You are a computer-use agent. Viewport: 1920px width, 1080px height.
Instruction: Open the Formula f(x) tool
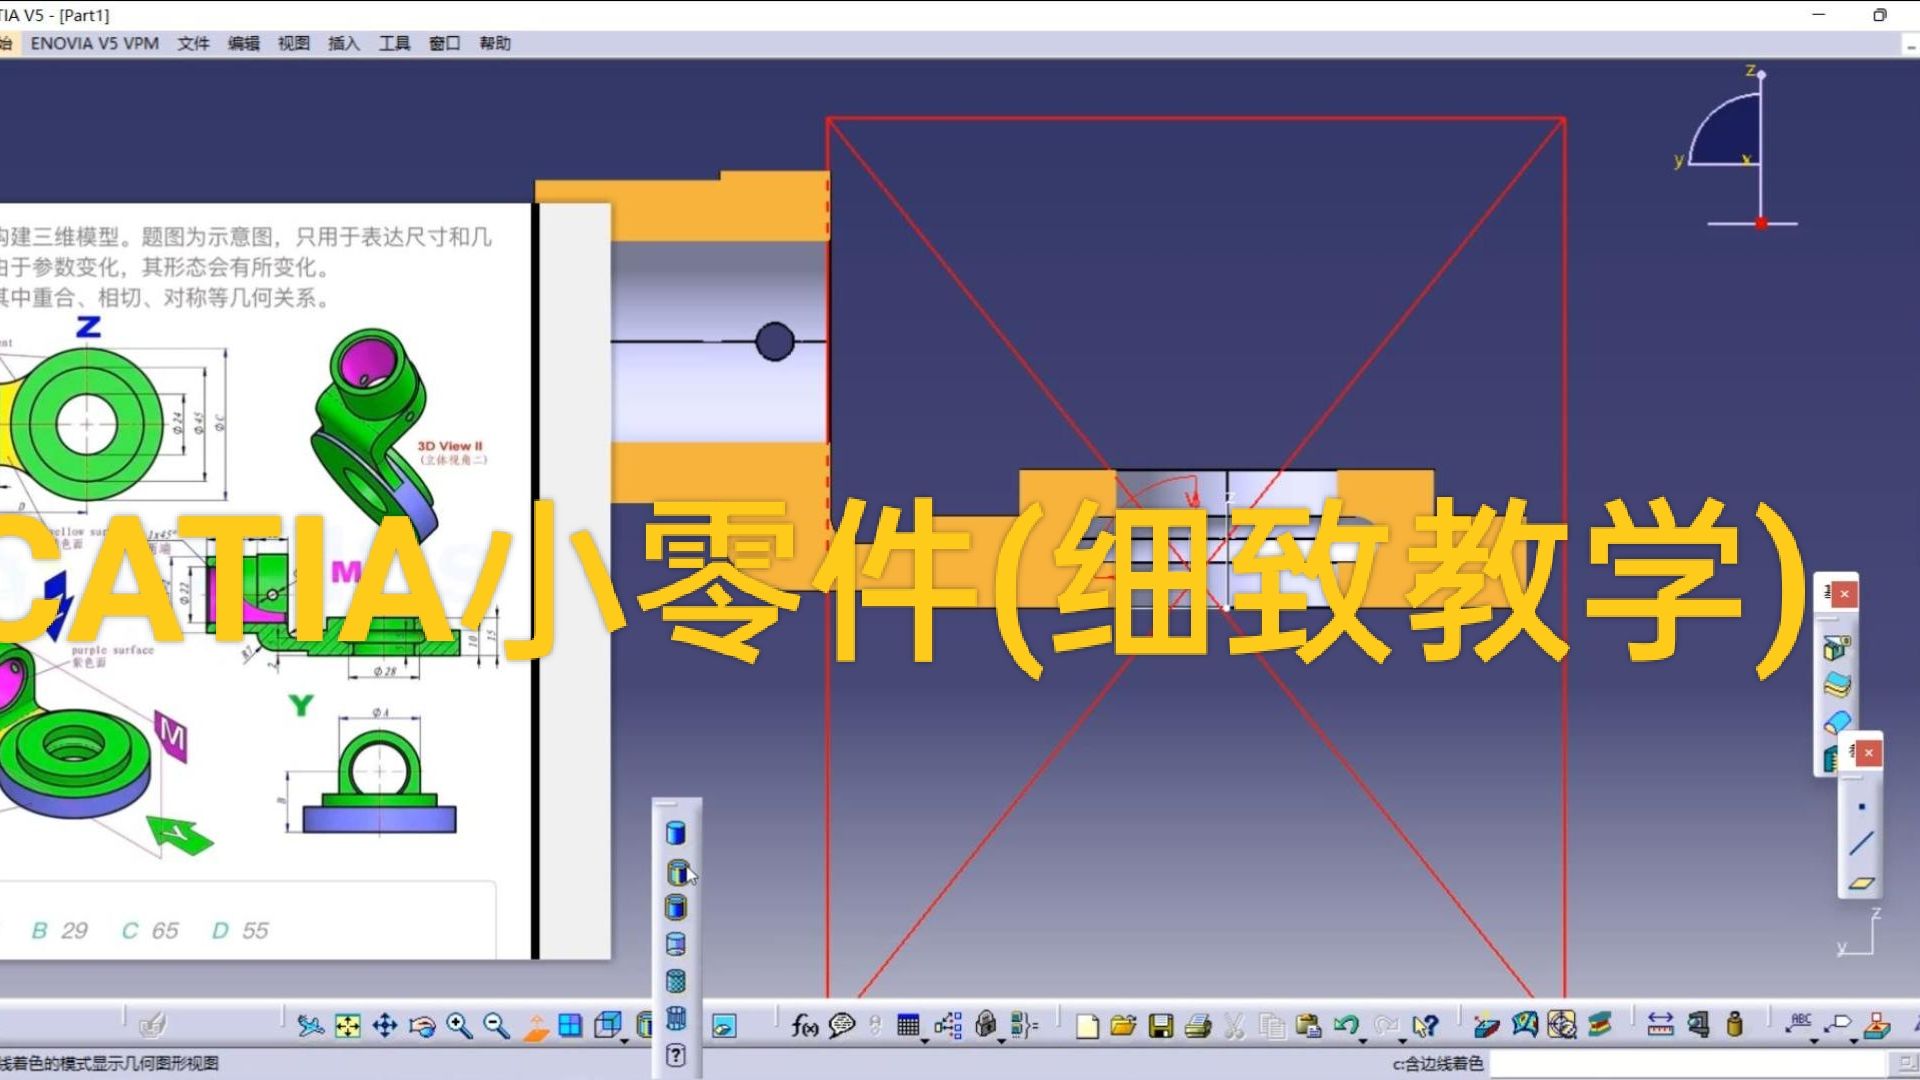804,1025
